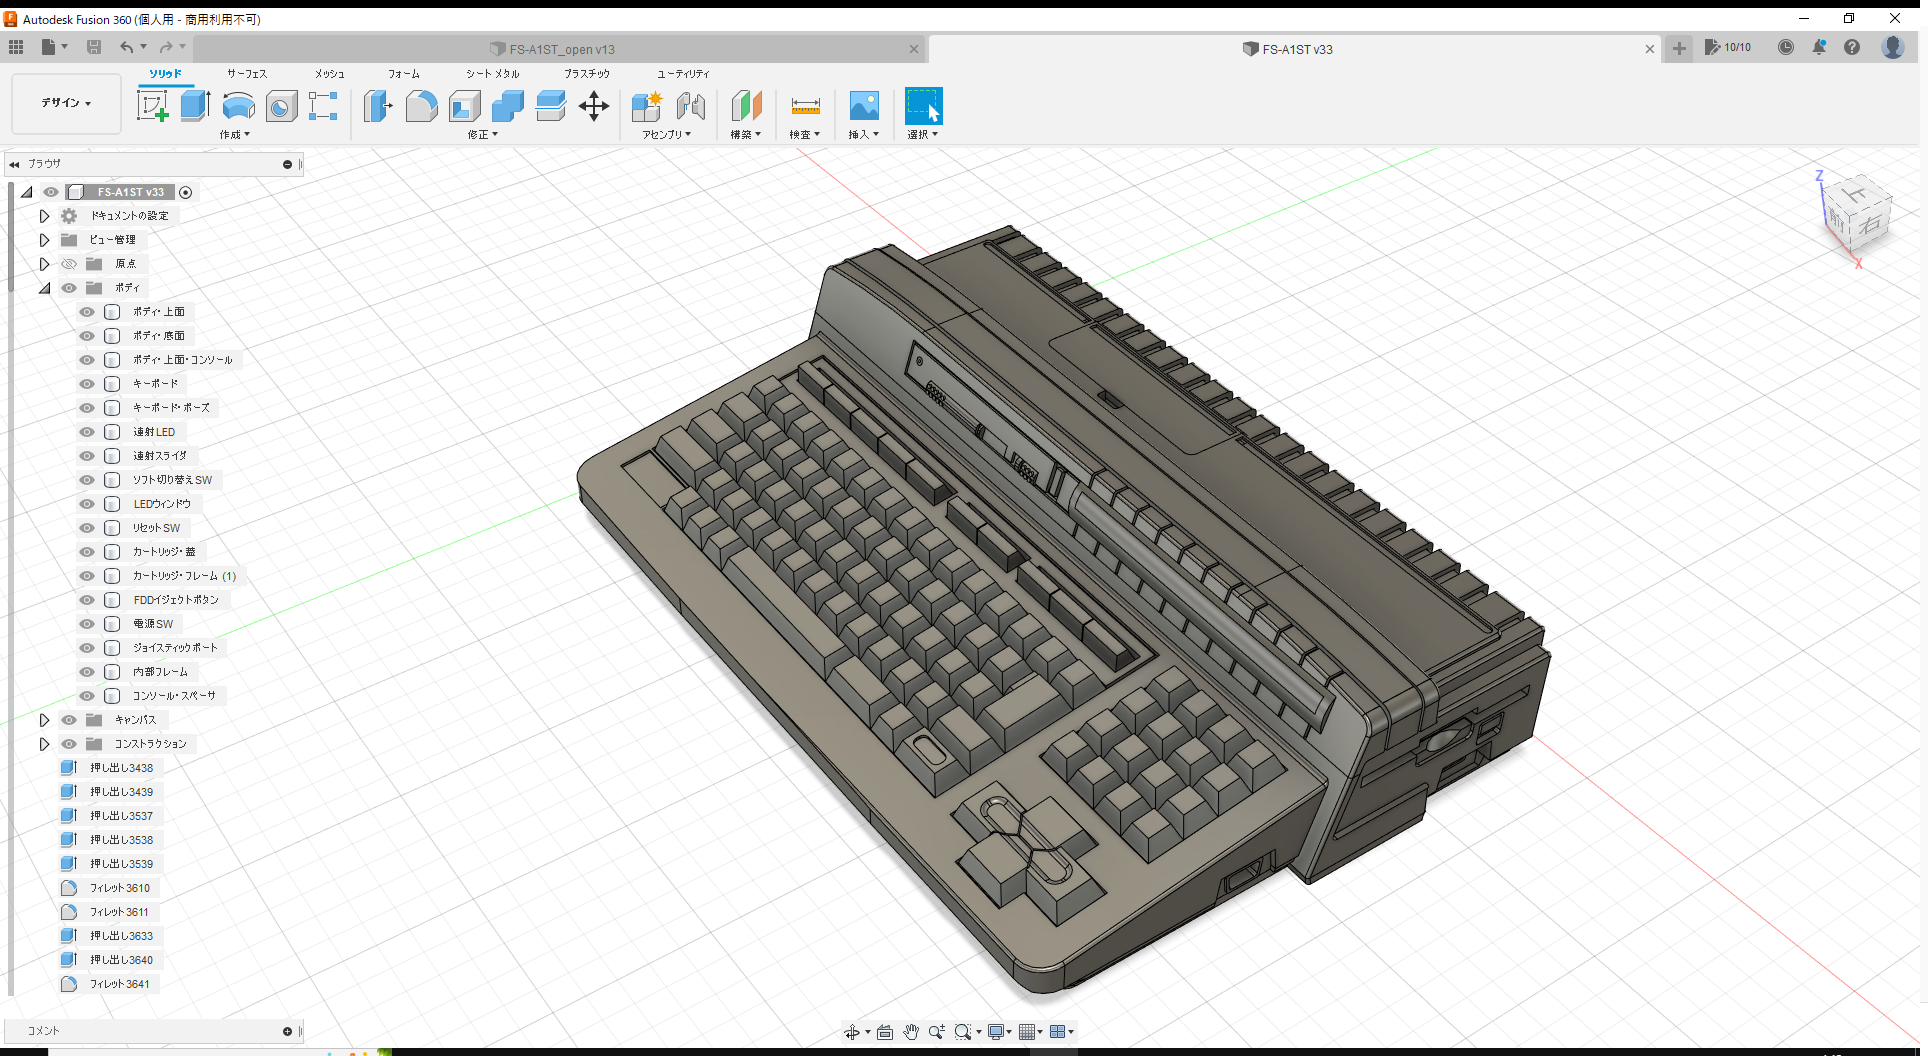
Task: Select the Pan tool in navigation bar
Action: (x=911, y=1031)
